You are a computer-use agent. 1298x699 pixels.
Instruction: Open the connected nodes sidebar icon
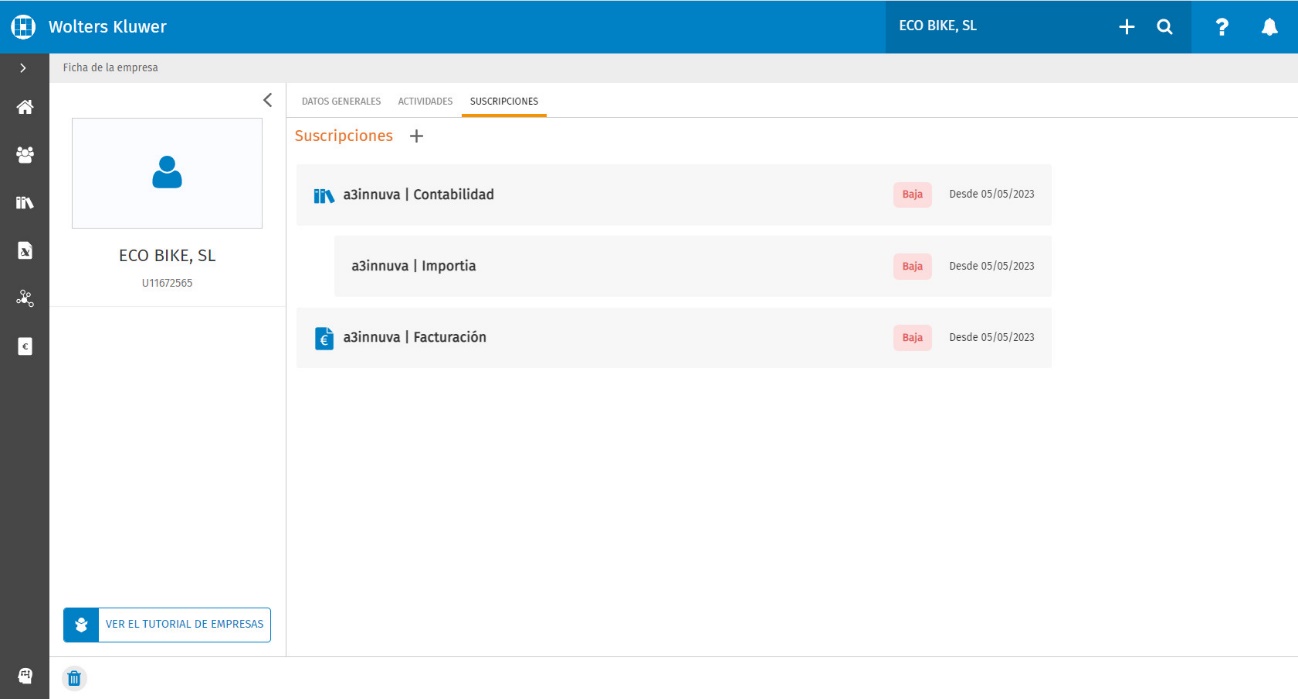coord(25,298)
